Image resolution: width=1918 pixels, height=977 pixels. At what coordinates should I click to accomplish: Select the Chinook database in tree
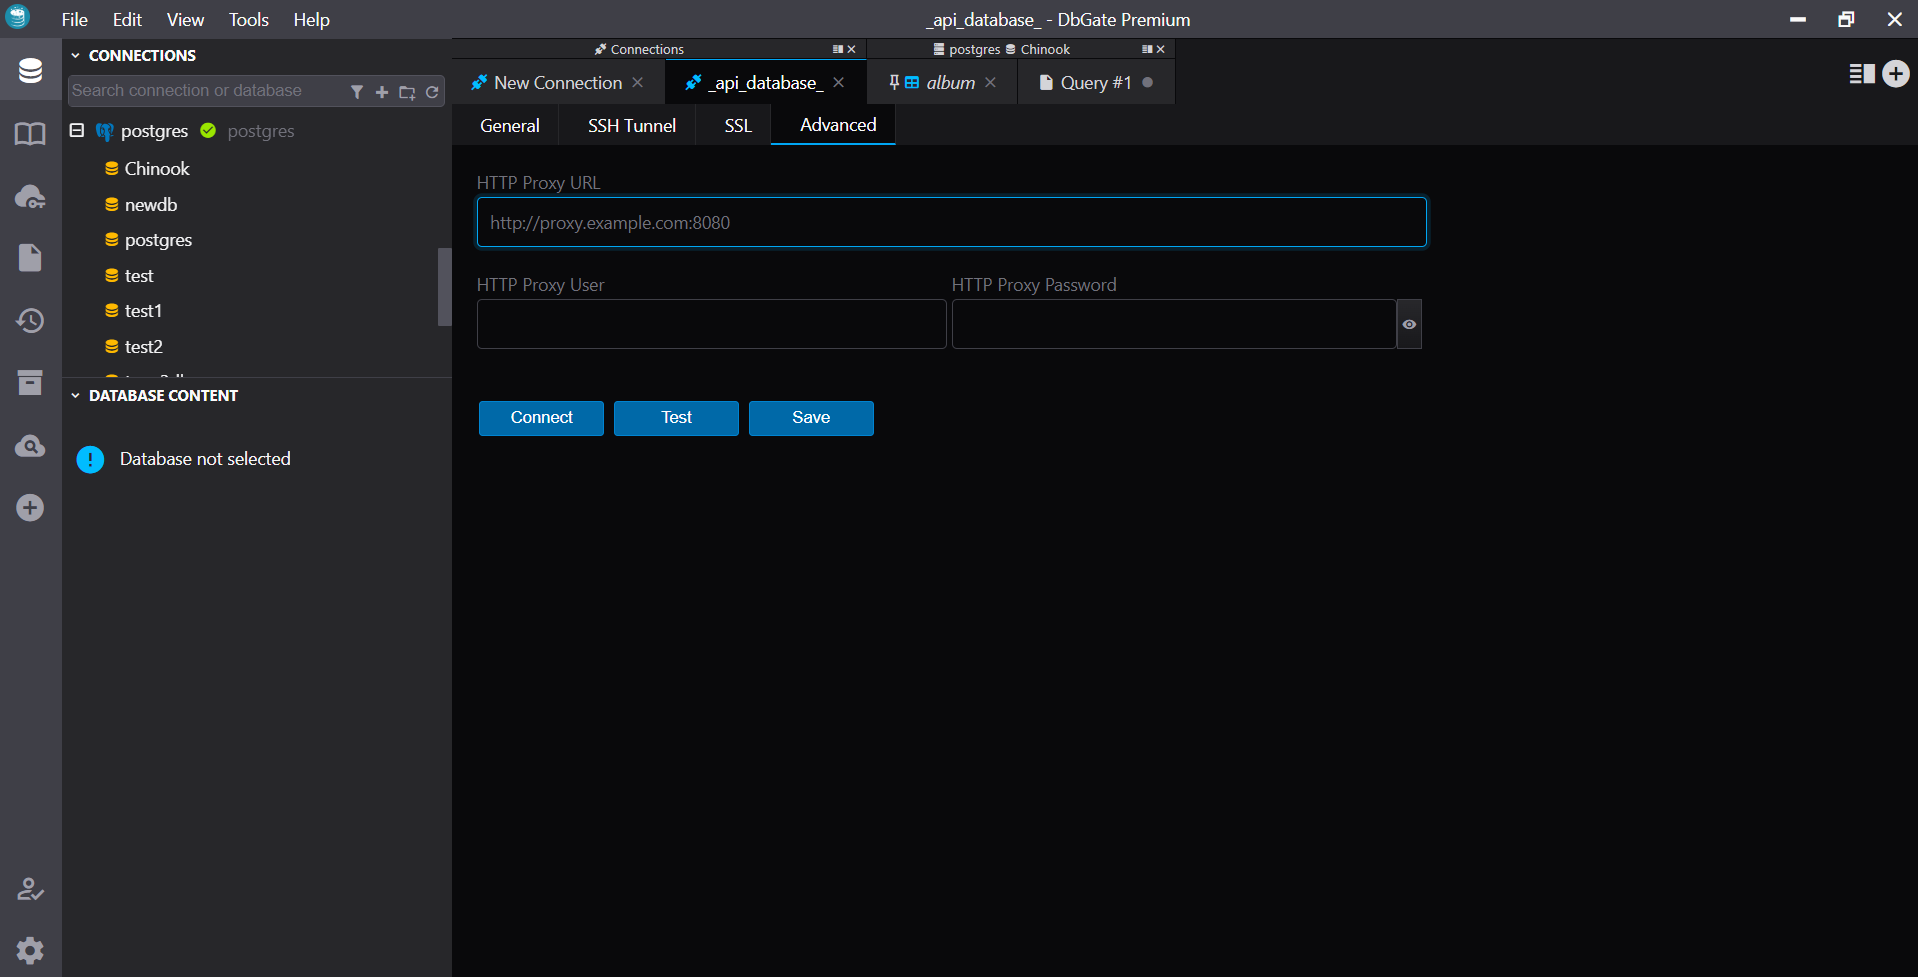click(x=156, y=169)
